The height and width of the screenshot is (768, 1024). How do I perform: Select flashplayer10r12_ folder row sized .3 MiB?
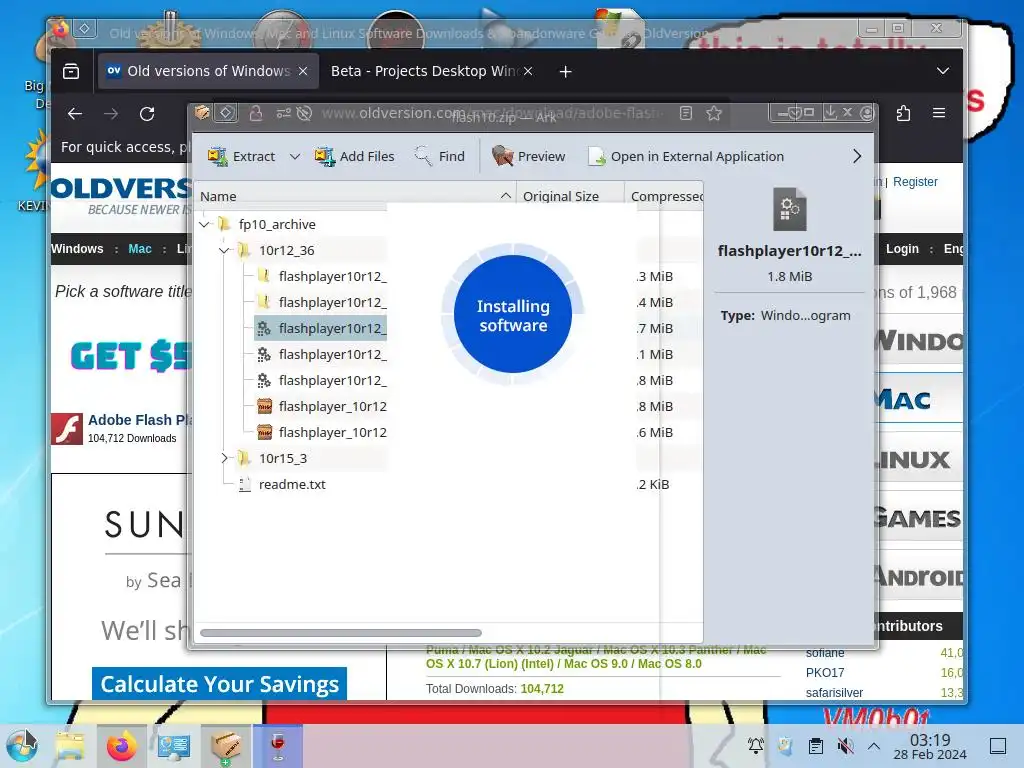[320, 276]
